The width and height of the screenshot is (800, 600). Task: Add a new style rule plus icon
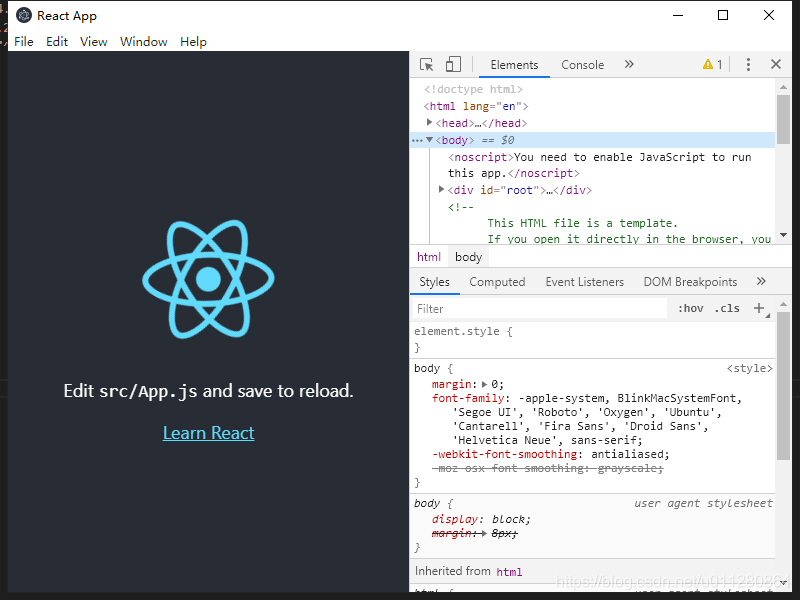(759, 308)
